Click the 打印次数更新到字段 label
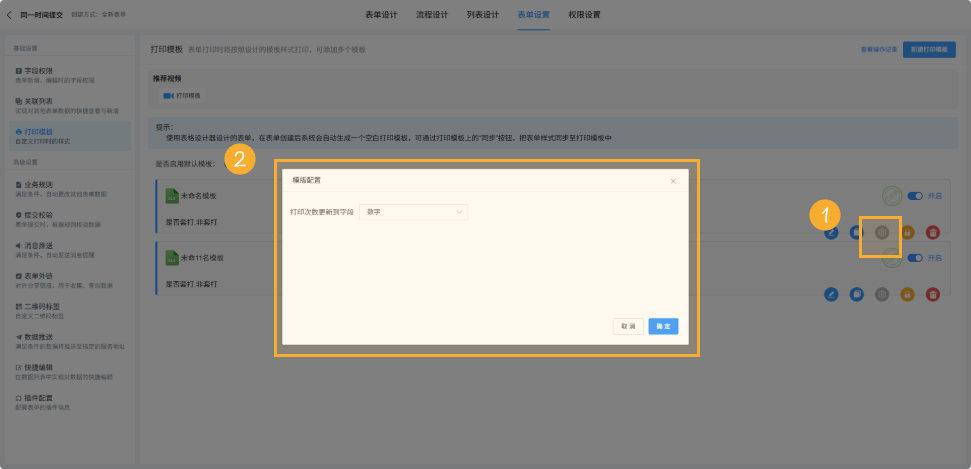This screenshot has width=971, height=469. tap(322, 212)
